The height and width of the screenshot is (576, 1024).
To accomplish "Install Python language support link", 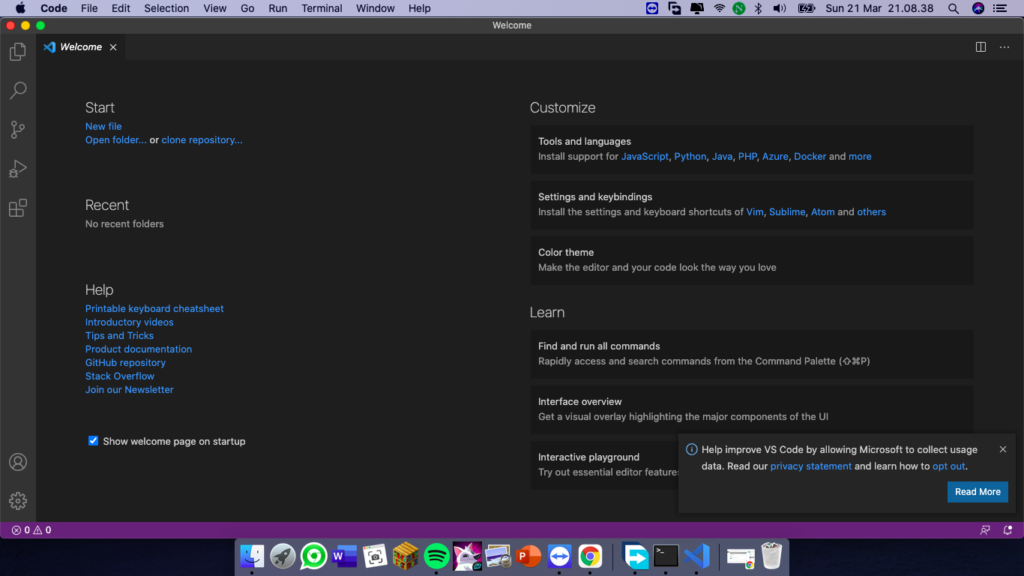I will [x=690, y=156].
